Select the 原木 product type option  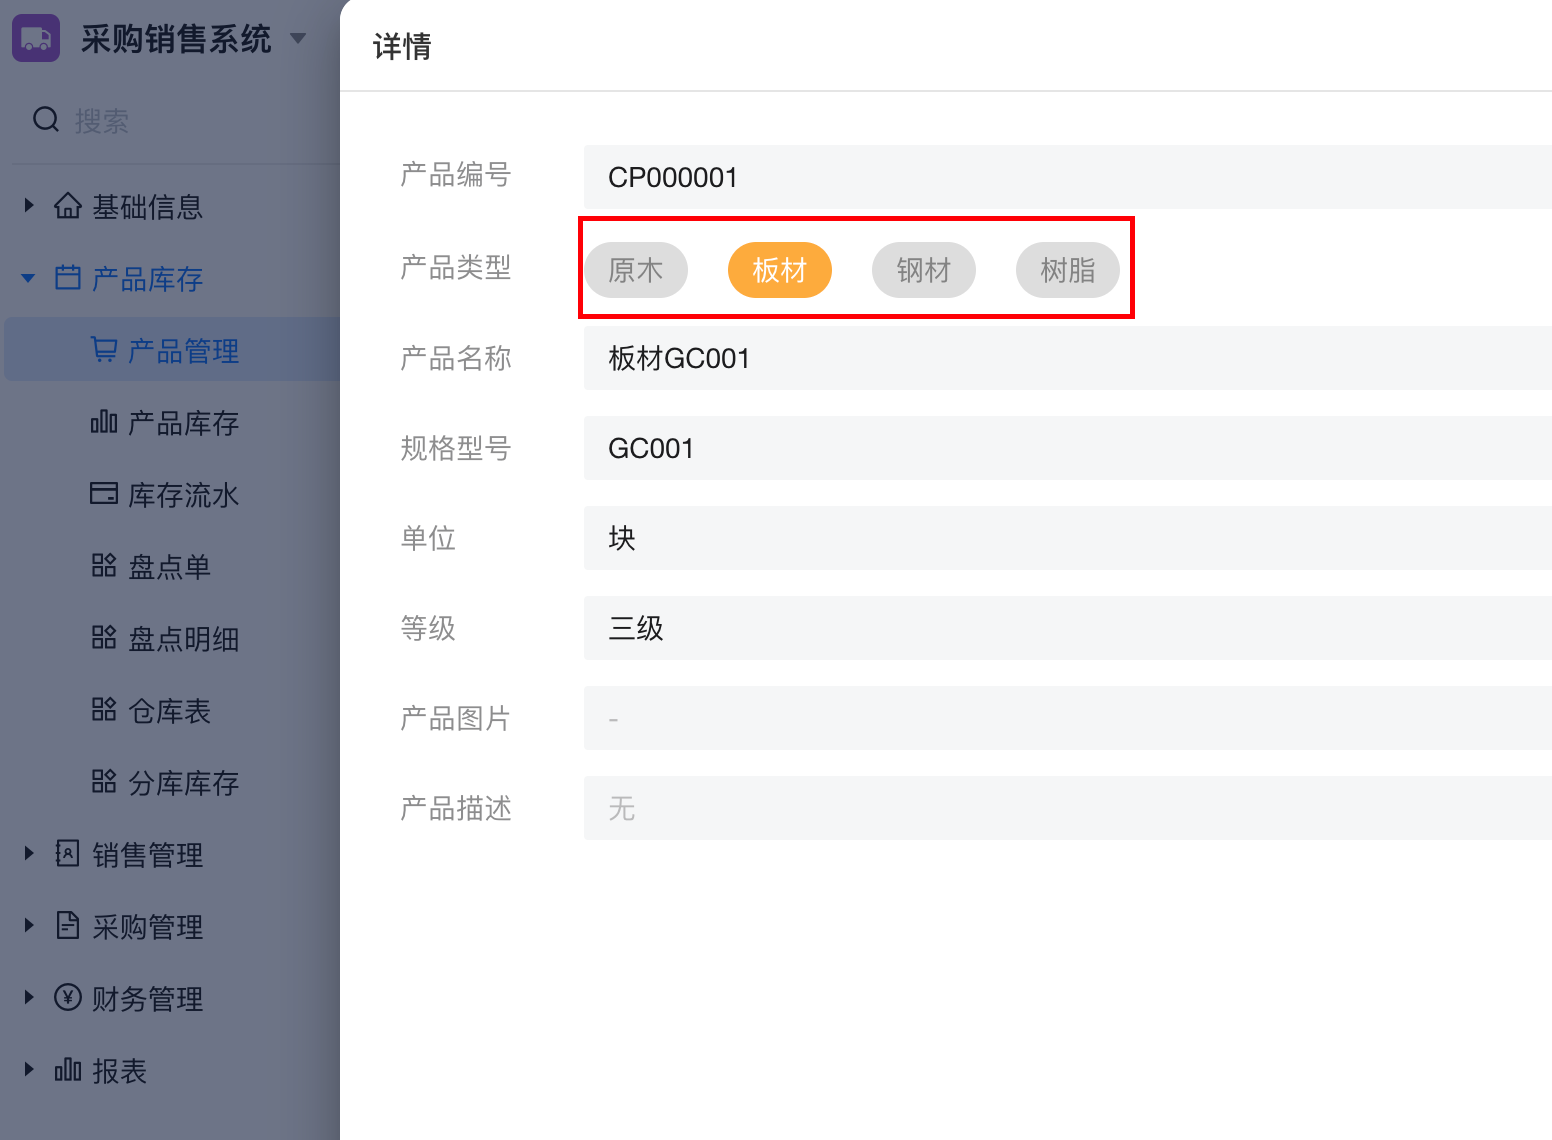click(636, 270)
